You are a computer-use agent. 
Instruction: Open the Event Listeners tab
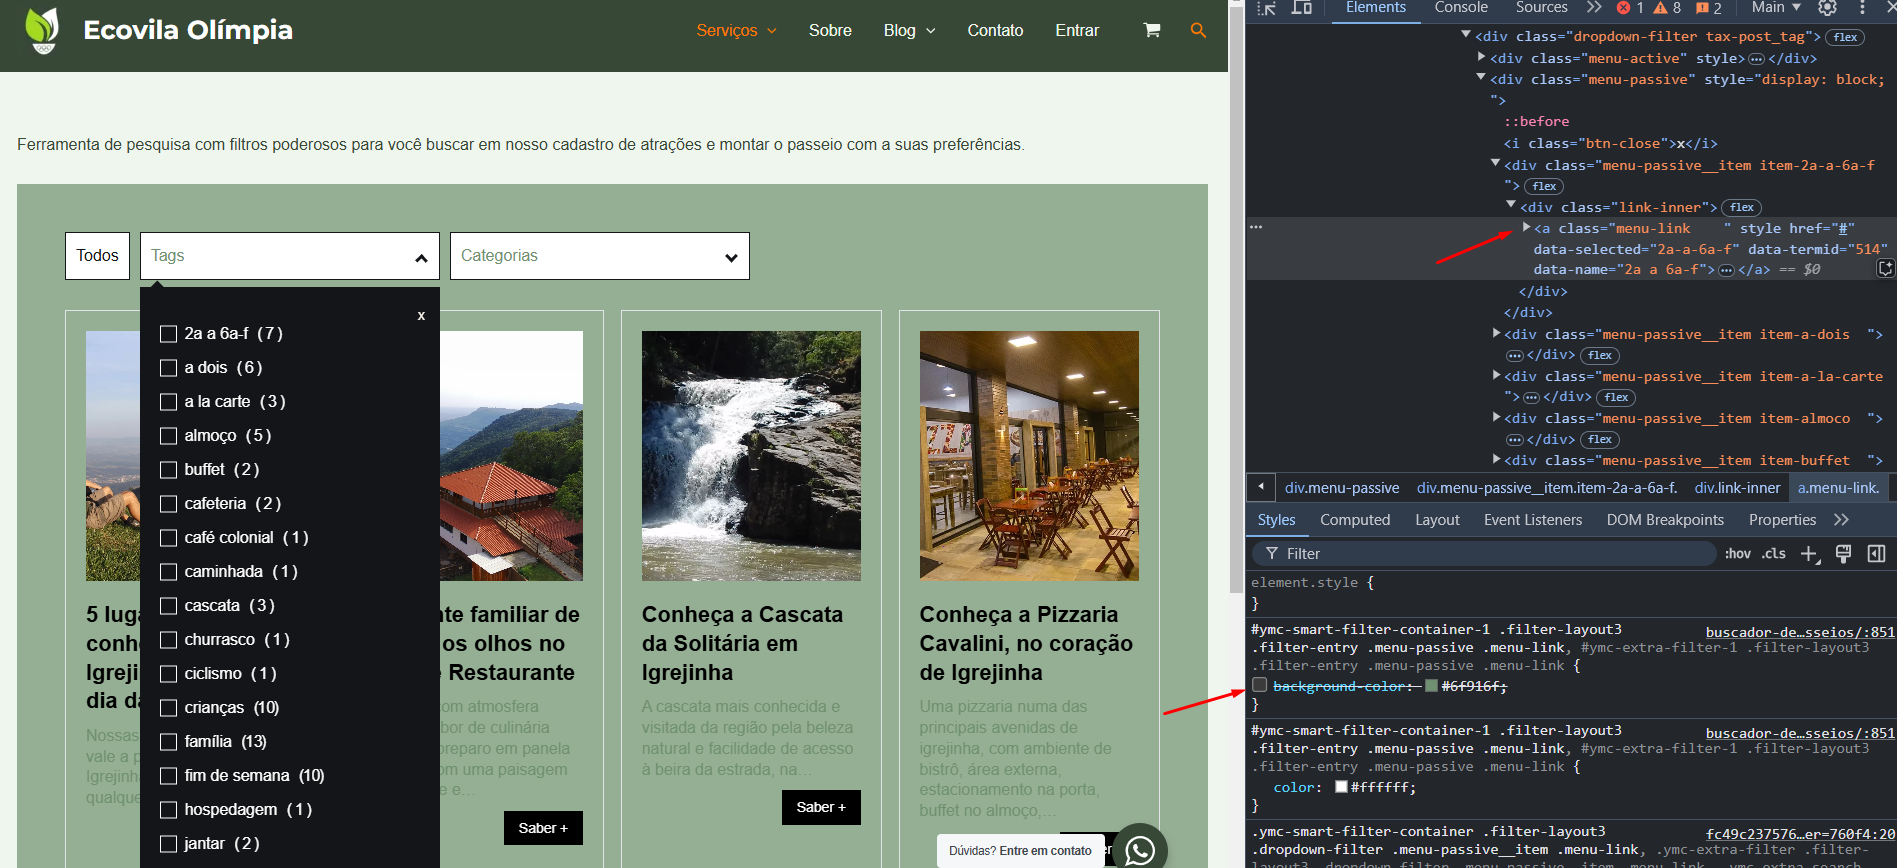(x=1533, y=520)
